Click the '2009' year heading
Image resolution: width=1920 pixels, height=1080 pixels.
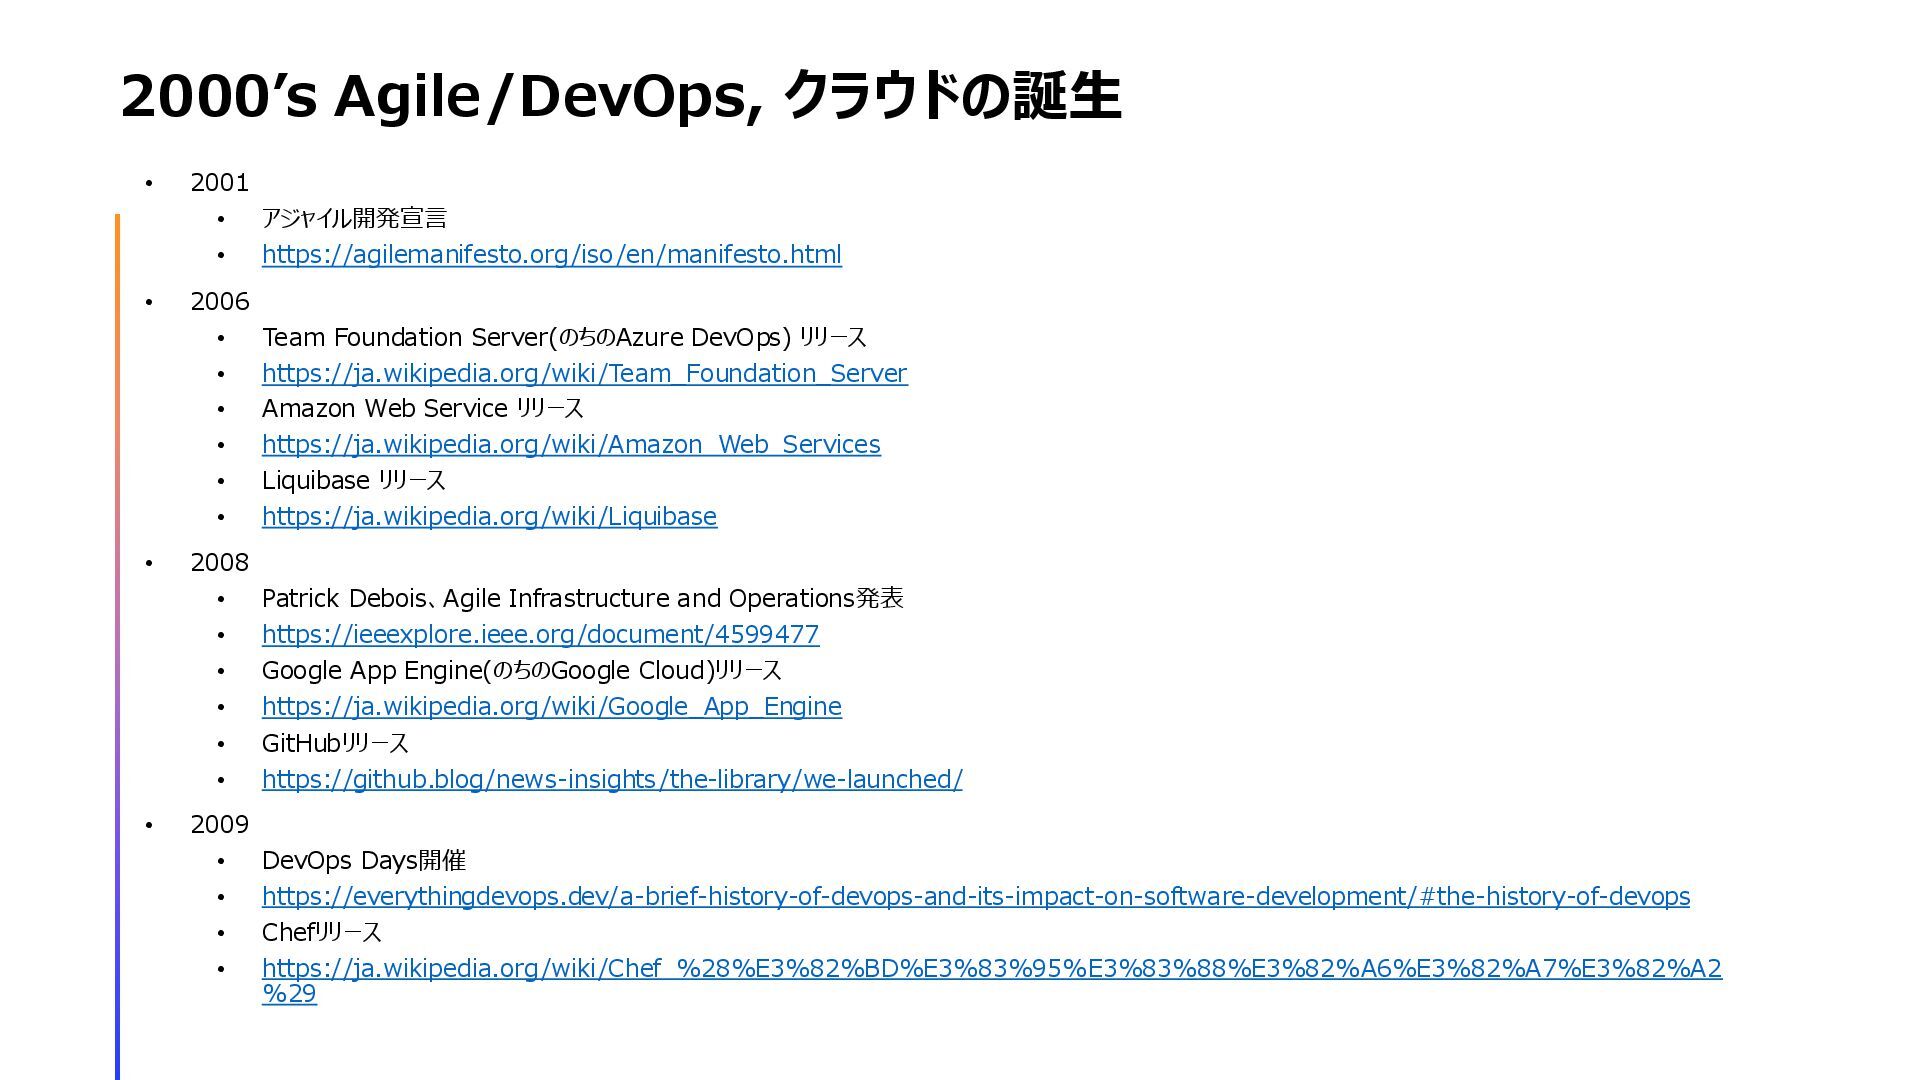coord(219,825)
